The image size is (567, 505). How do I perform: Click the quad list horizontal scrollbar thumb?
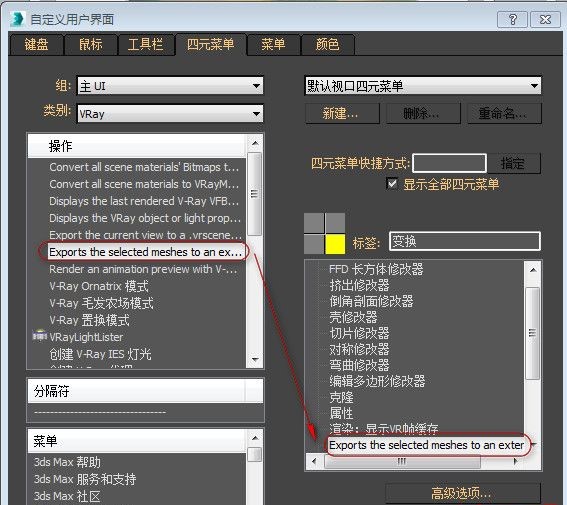click(402, 462)
